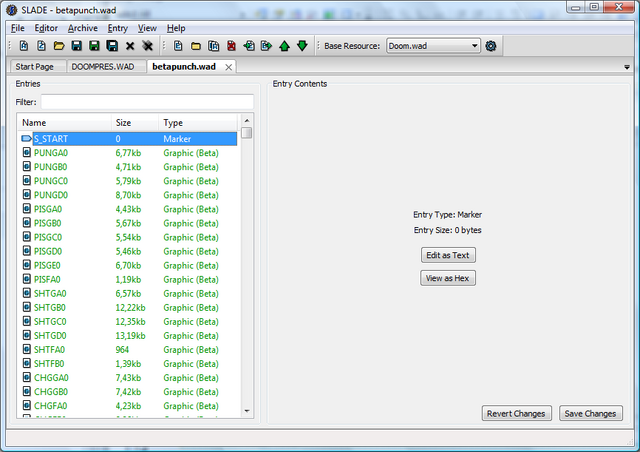The image size is (640, 452).
Task: Click the graphic icon beside CHGGA0
Action: tap(27, 378)
